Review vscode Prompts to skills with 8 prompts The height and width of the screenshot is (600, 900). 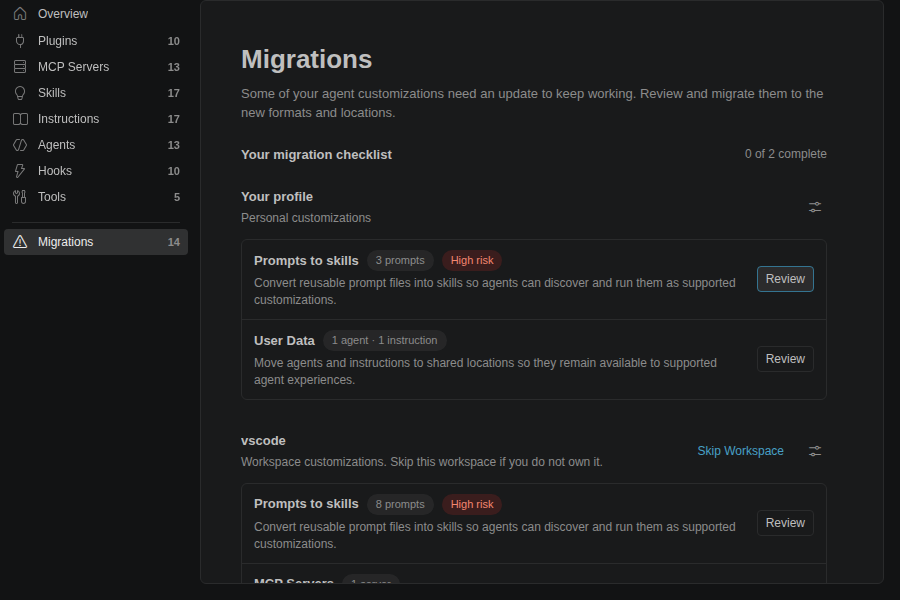785,523
